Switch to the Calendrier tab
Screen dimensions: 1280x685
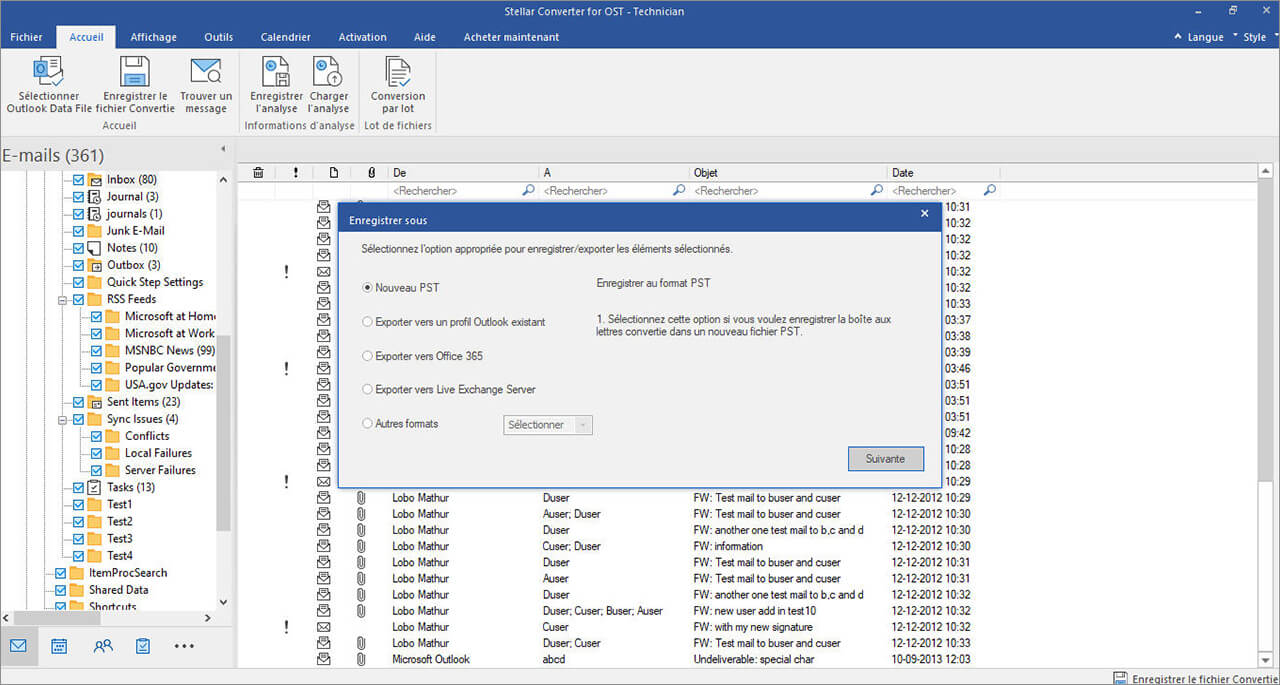(285, 37)
